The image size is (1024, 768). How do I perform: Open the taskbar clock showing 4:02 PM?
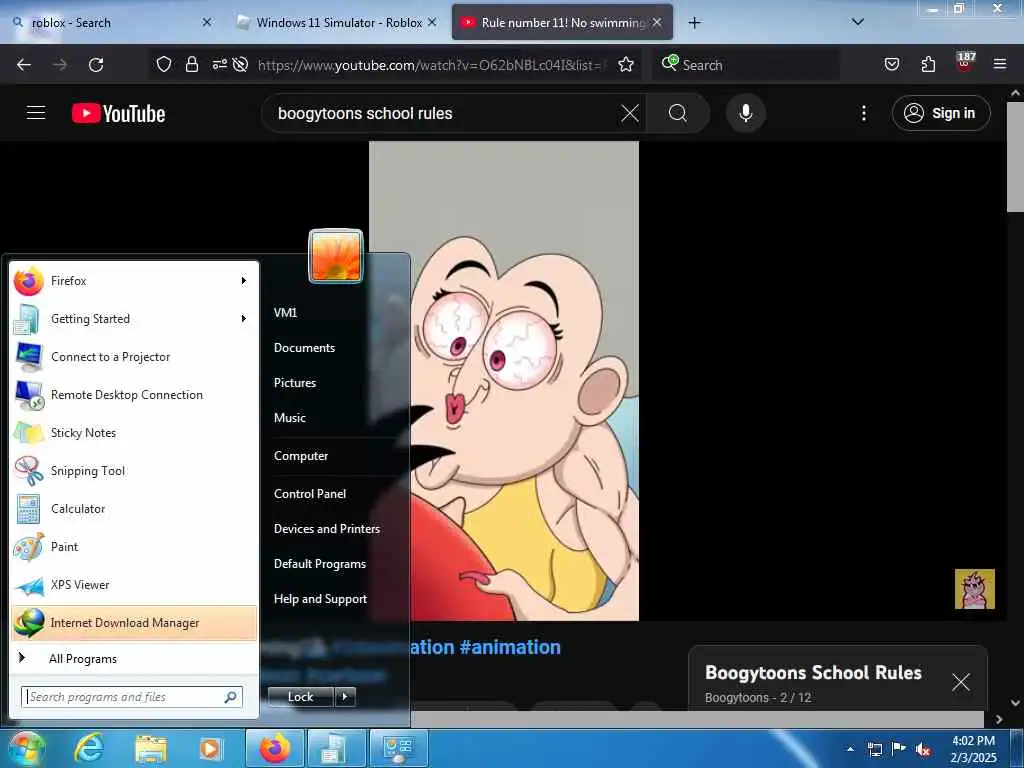coord(974,749)
